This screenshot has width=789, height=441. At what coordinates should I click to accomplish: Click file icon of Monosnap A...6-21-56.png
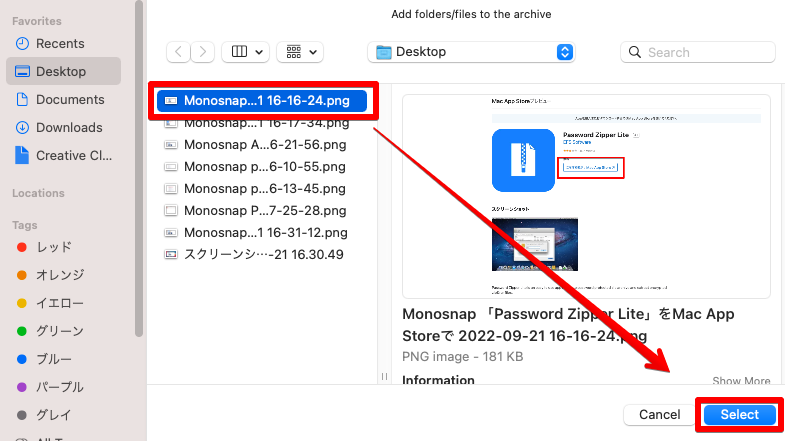pyautogui.click(x=171, y=145)
